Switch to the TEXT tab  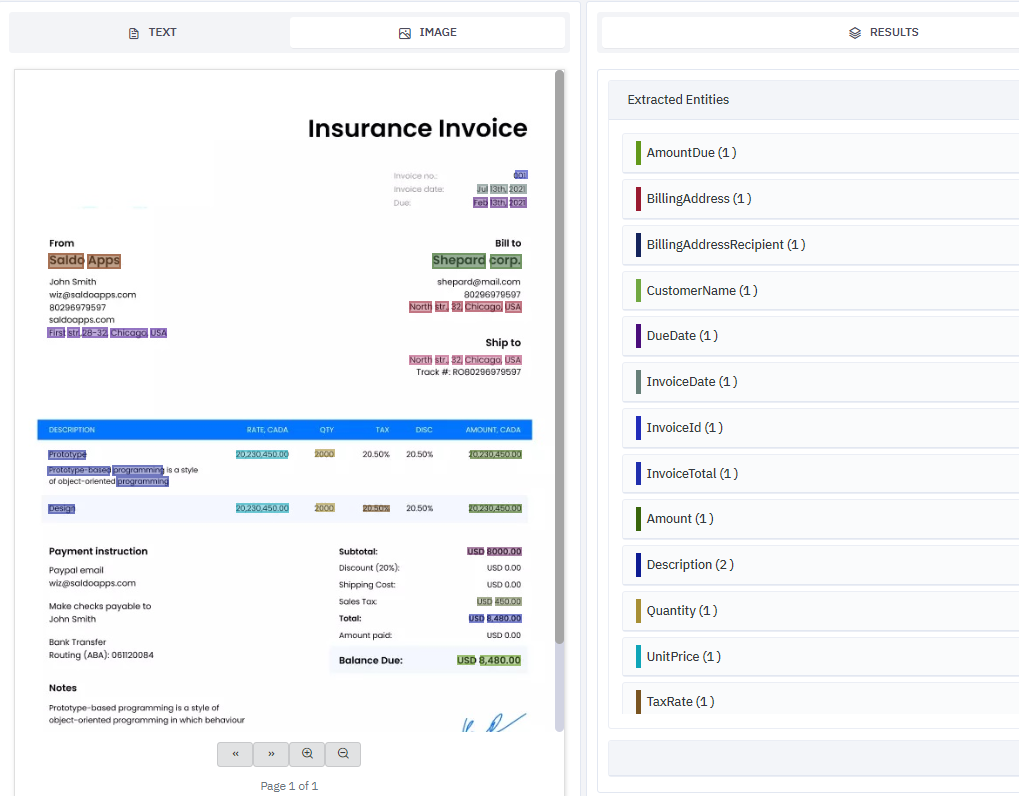click(x=152, y=32)
